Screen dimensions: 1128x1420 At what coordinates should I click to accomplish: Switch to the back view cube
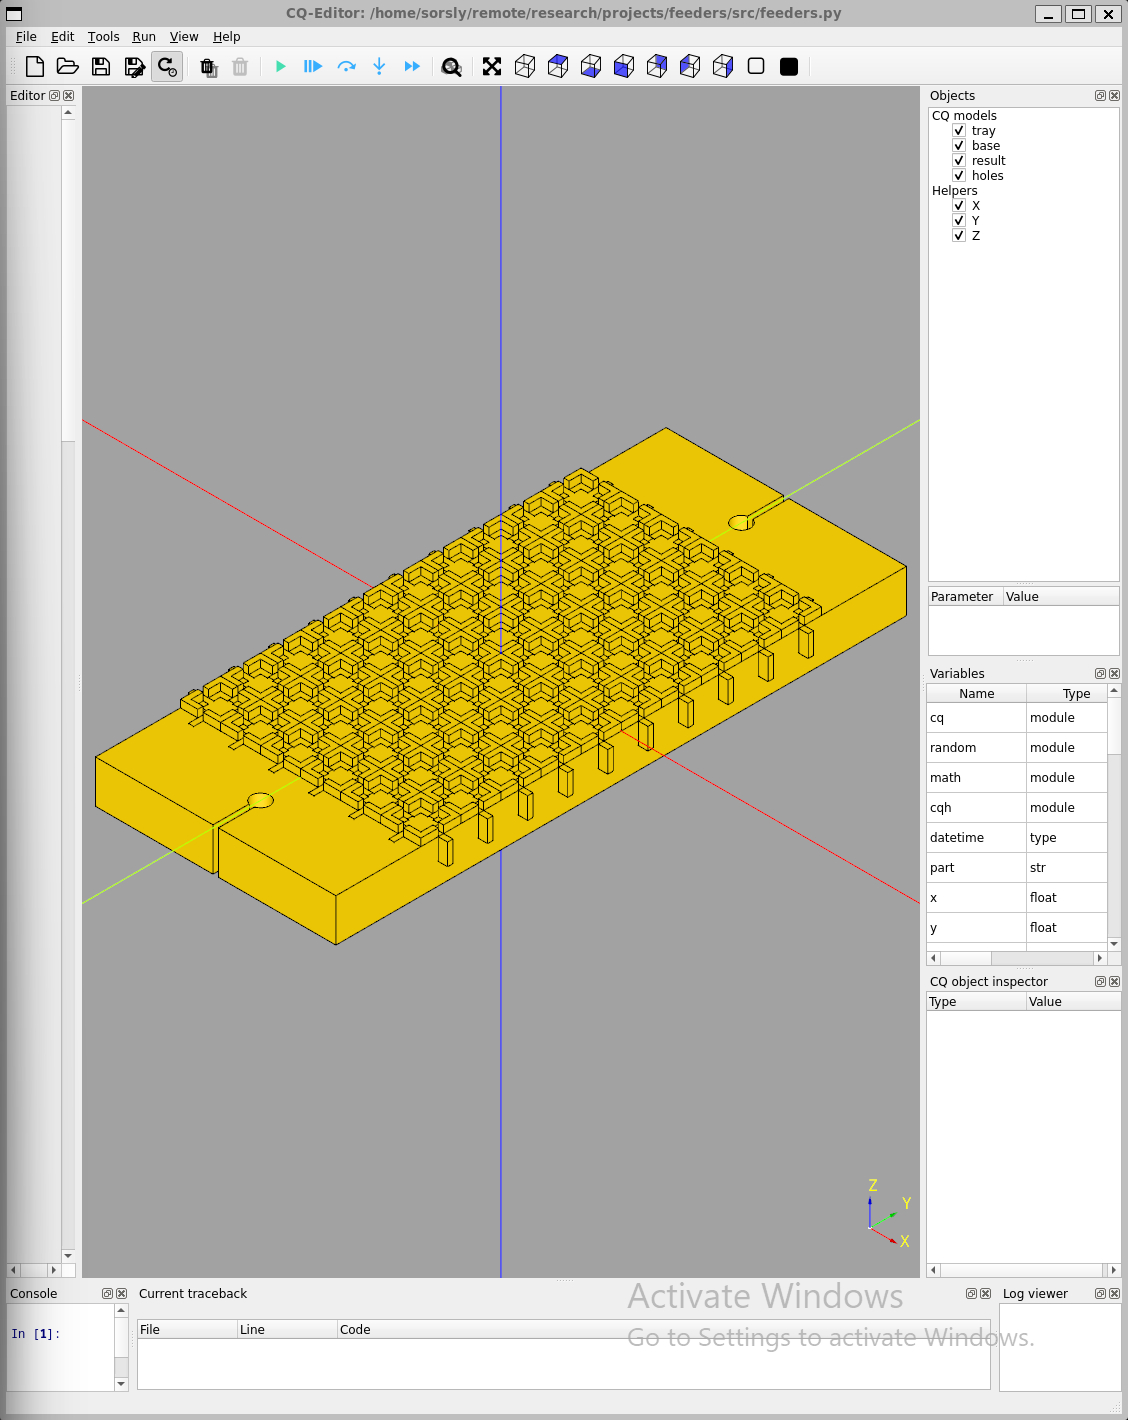click(x=657, y=67)
